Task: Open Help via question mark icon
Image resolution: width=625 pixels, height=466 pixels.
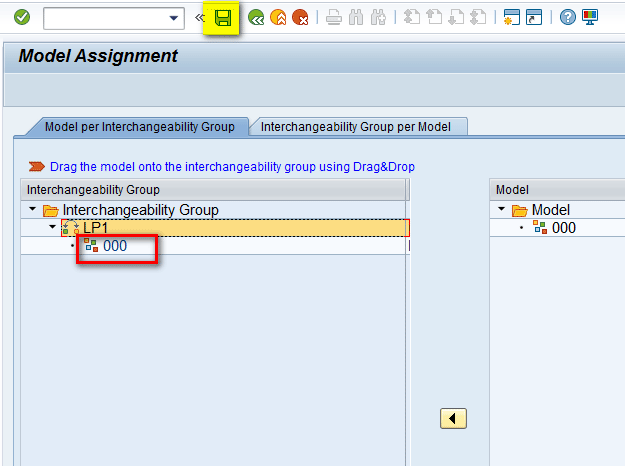Action: coord(568,18)
